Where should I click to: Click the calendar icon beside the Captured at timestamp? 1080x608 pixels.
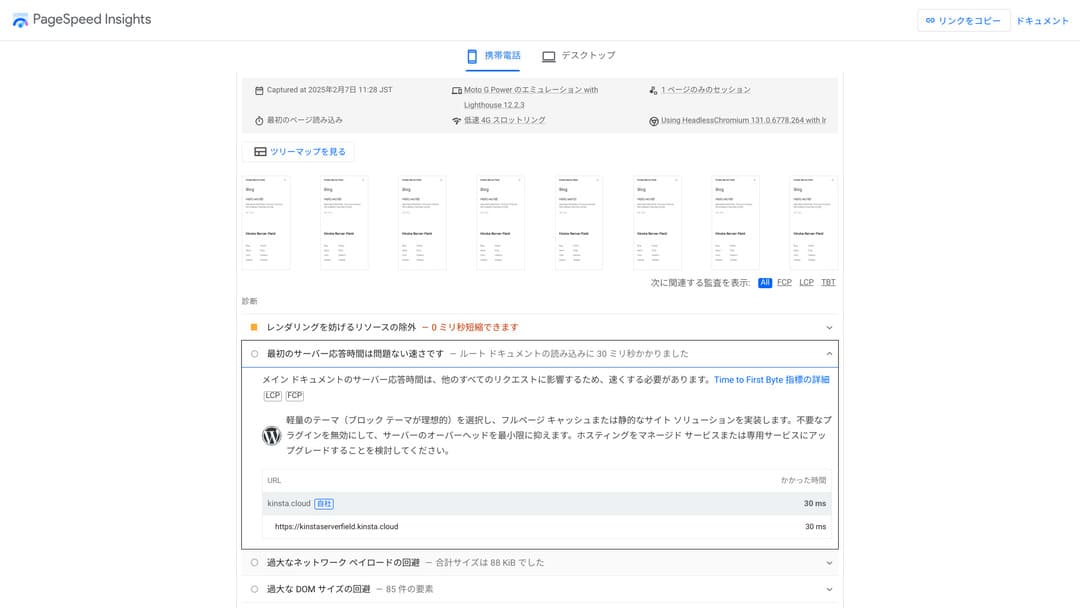tap(259, 90)
